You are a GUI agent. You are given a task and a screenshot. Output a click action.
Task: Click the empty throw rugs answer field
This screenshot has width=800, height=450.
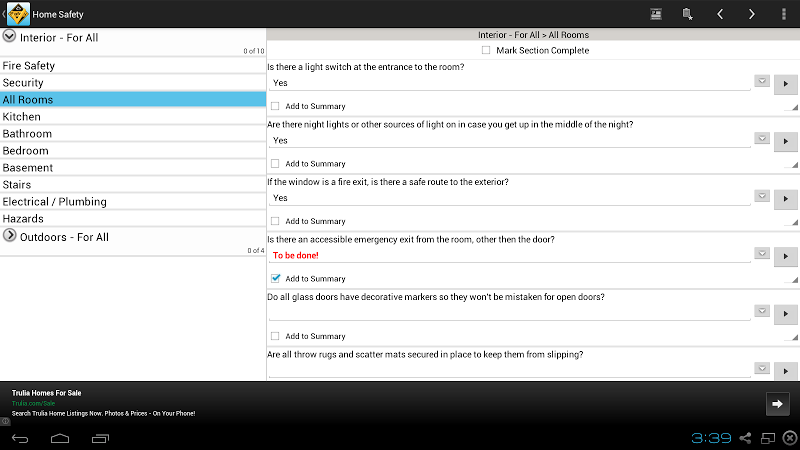[509, 370]
